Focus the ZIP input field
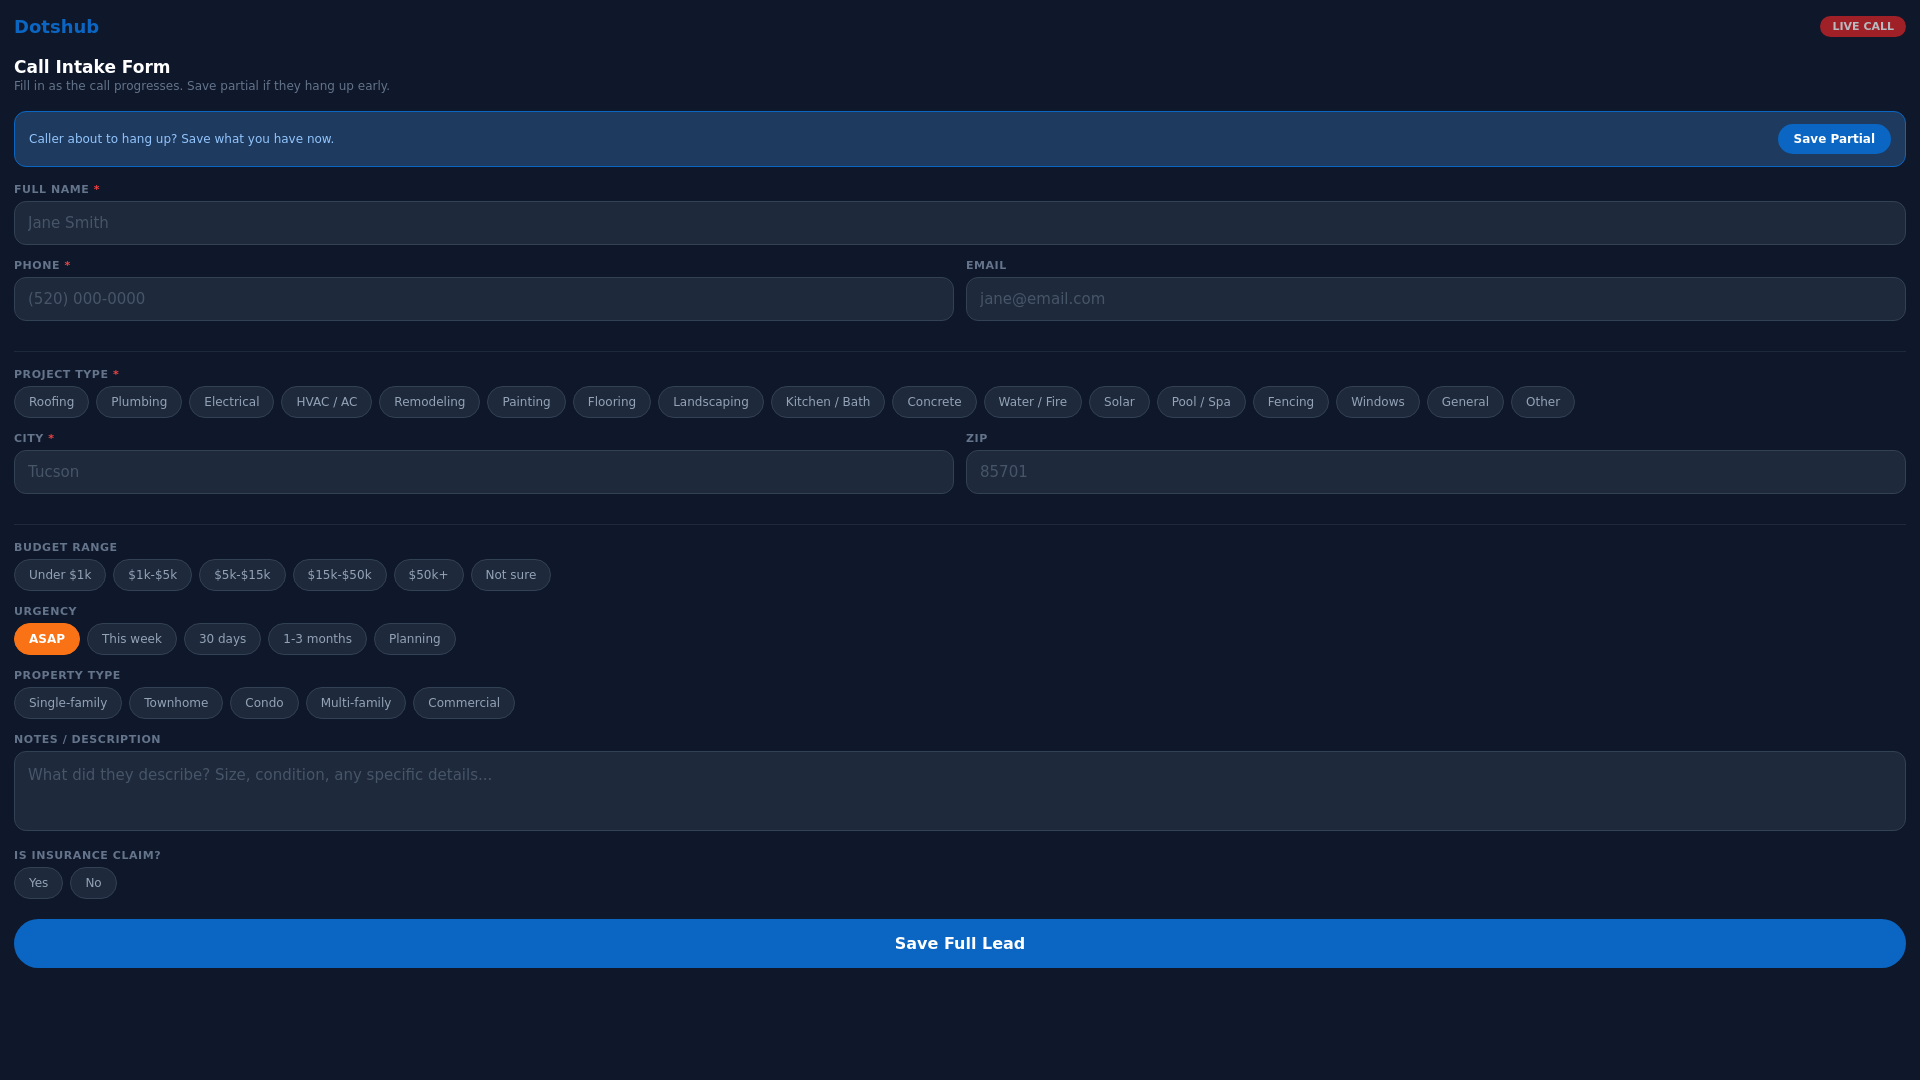This screenshot has width=1920, height=1080. click(1436, 472)
